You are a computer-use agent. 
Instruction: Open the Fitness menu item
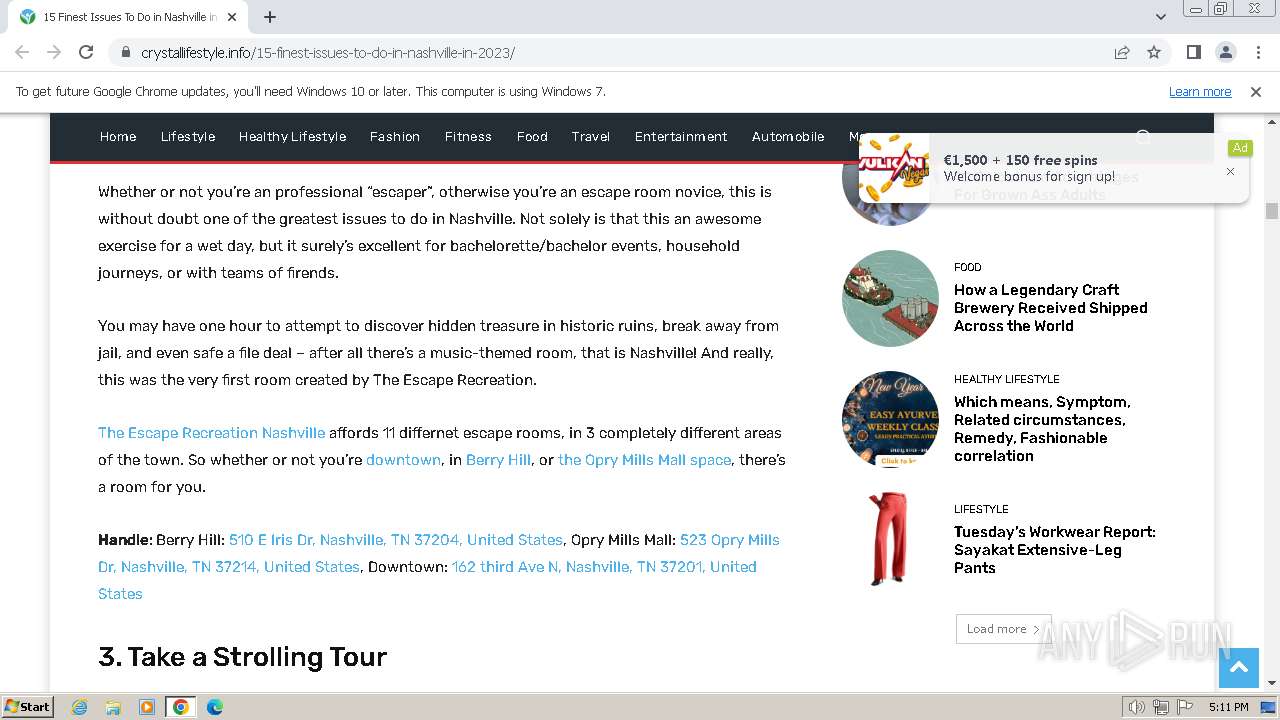pyautogui.click(x=468, y=137)
